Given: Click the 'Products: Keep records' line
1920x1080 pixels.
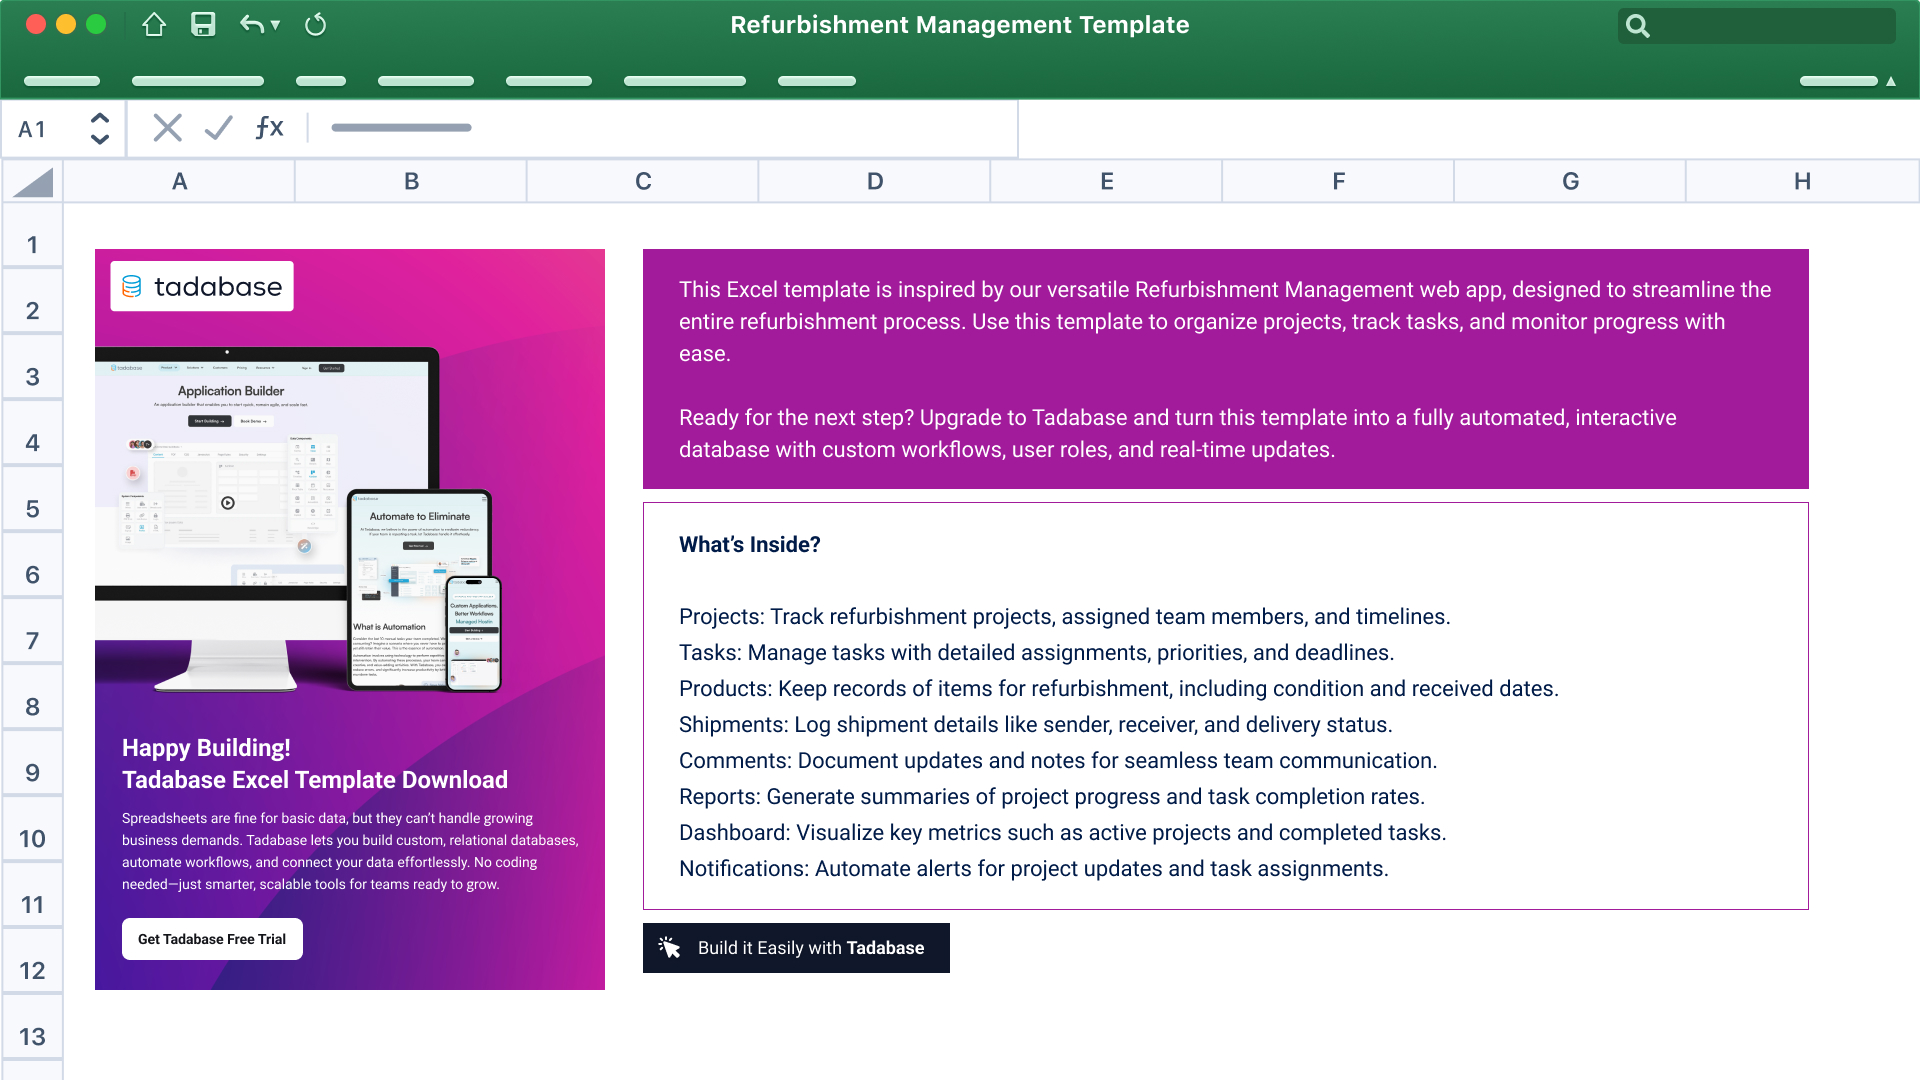Looking at the screenshot, I should coord(1118,689).
